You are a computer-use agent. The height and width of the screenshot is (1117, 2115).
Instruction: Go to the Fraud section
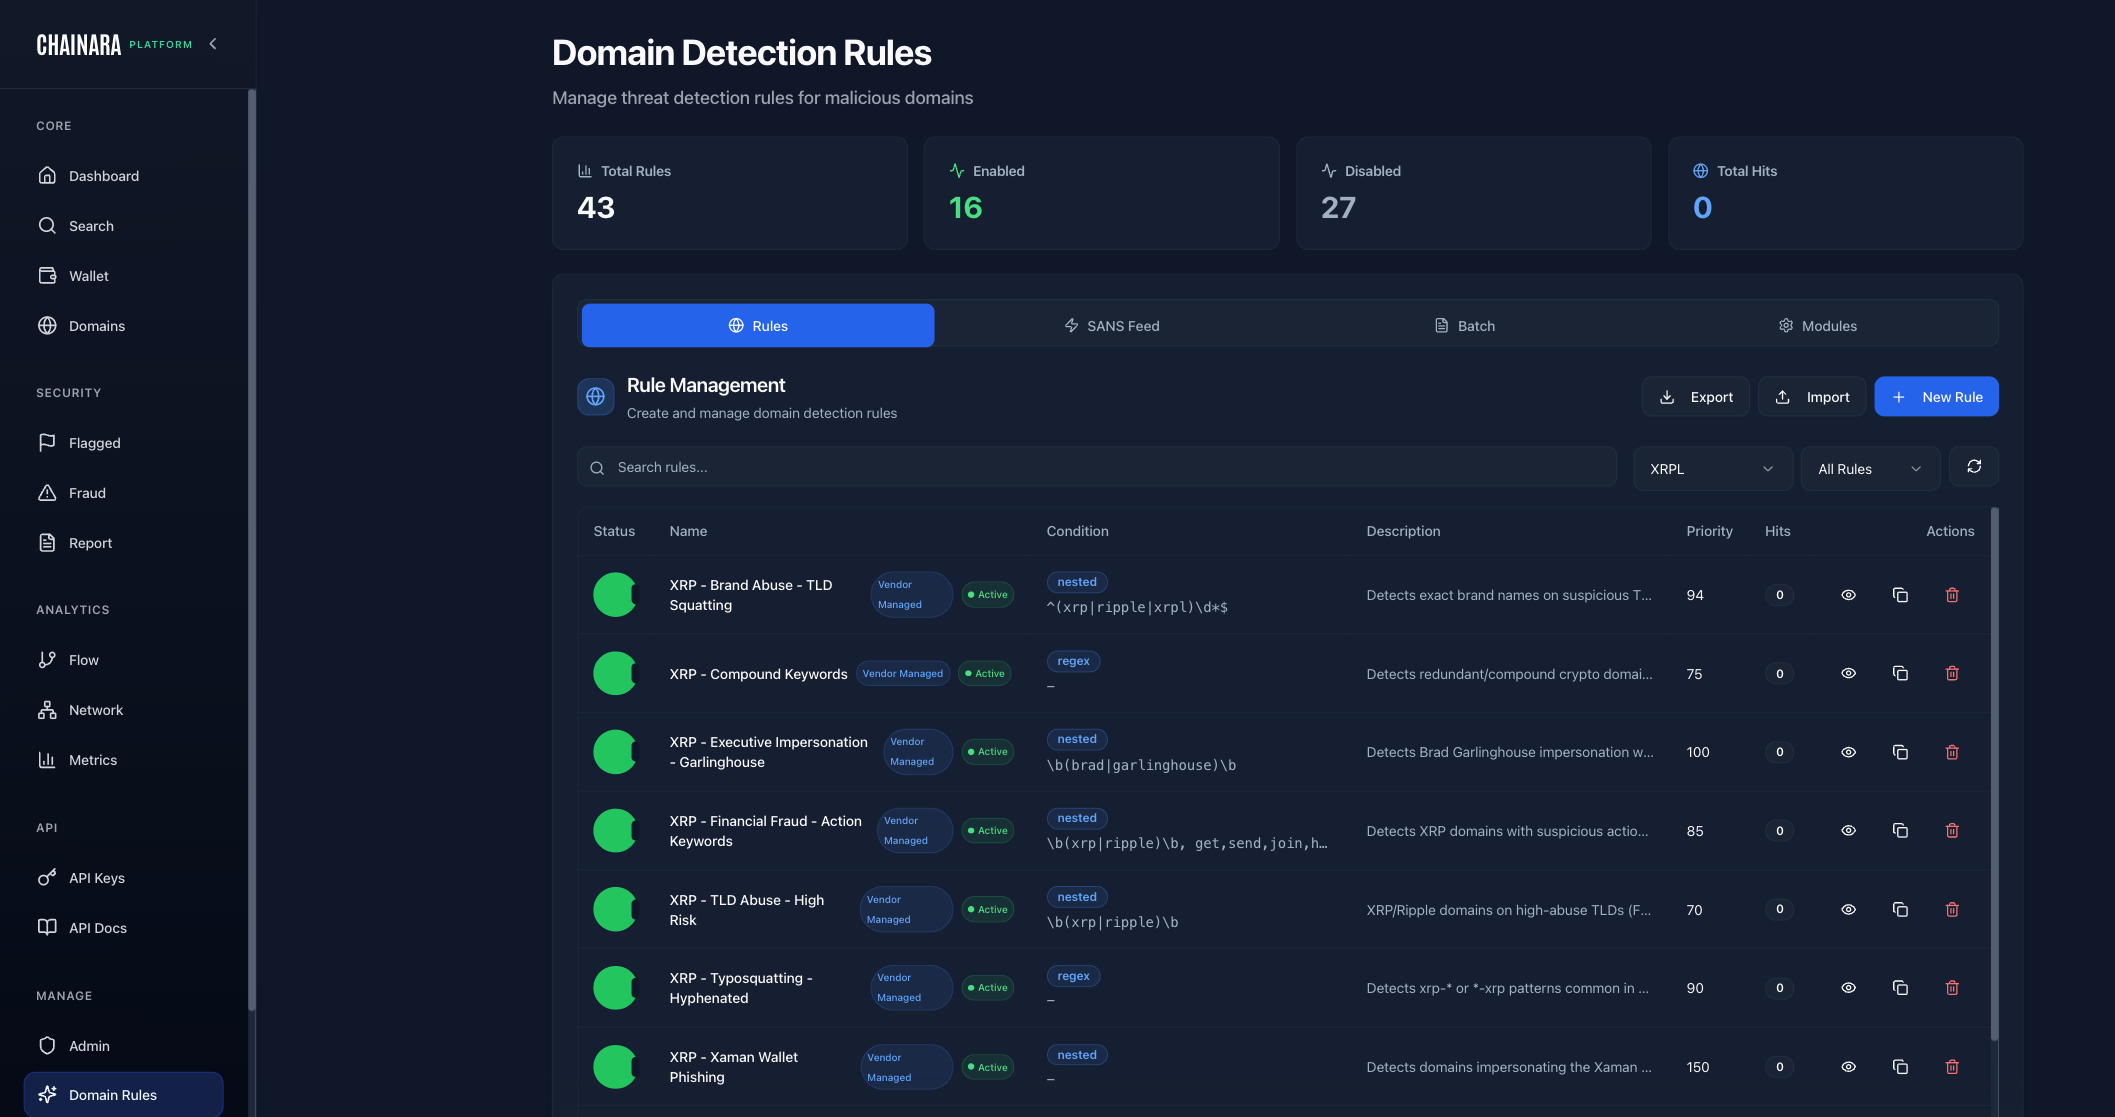coord(124,493)
